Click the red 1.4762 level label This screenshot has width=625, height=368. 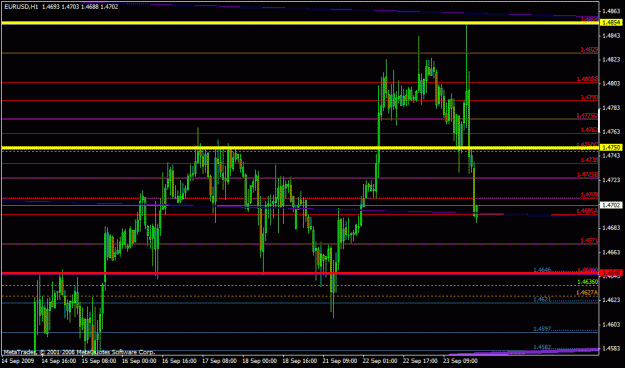[x=589, y=130]
